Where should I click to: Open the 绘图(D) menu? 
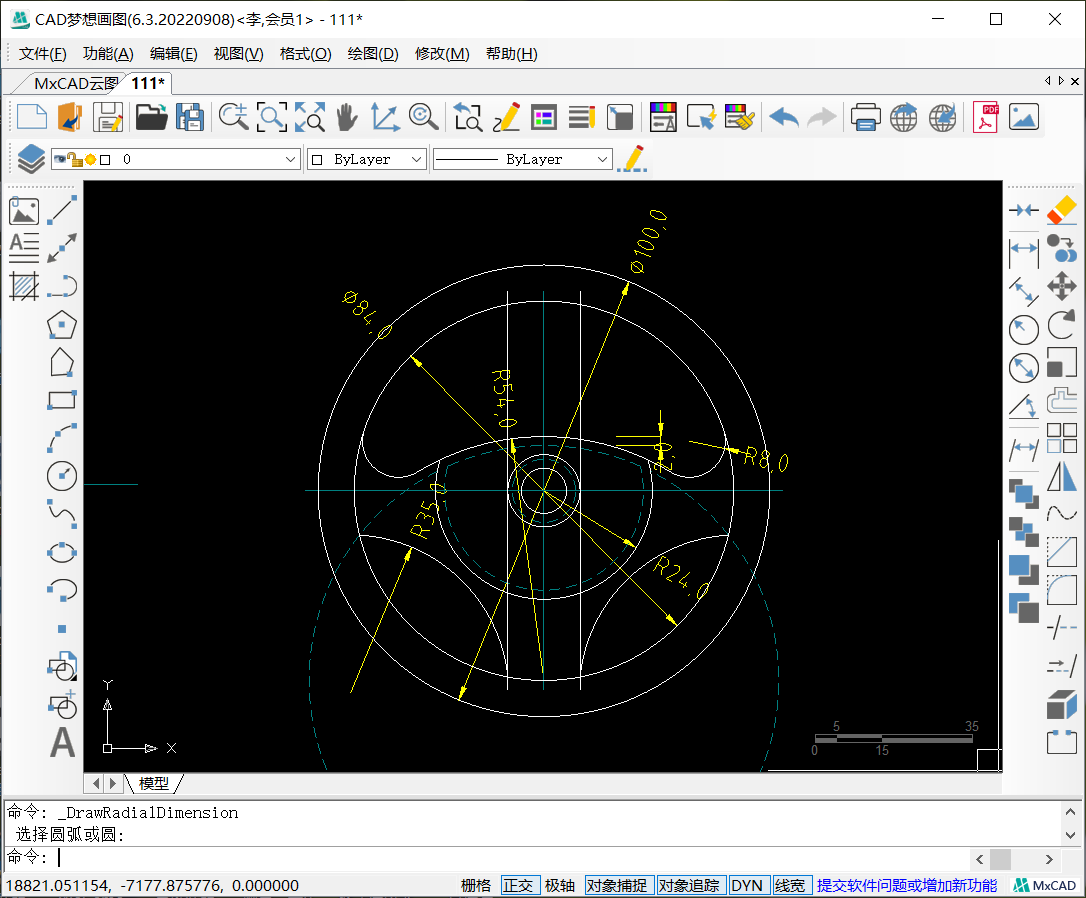[373, 54]
